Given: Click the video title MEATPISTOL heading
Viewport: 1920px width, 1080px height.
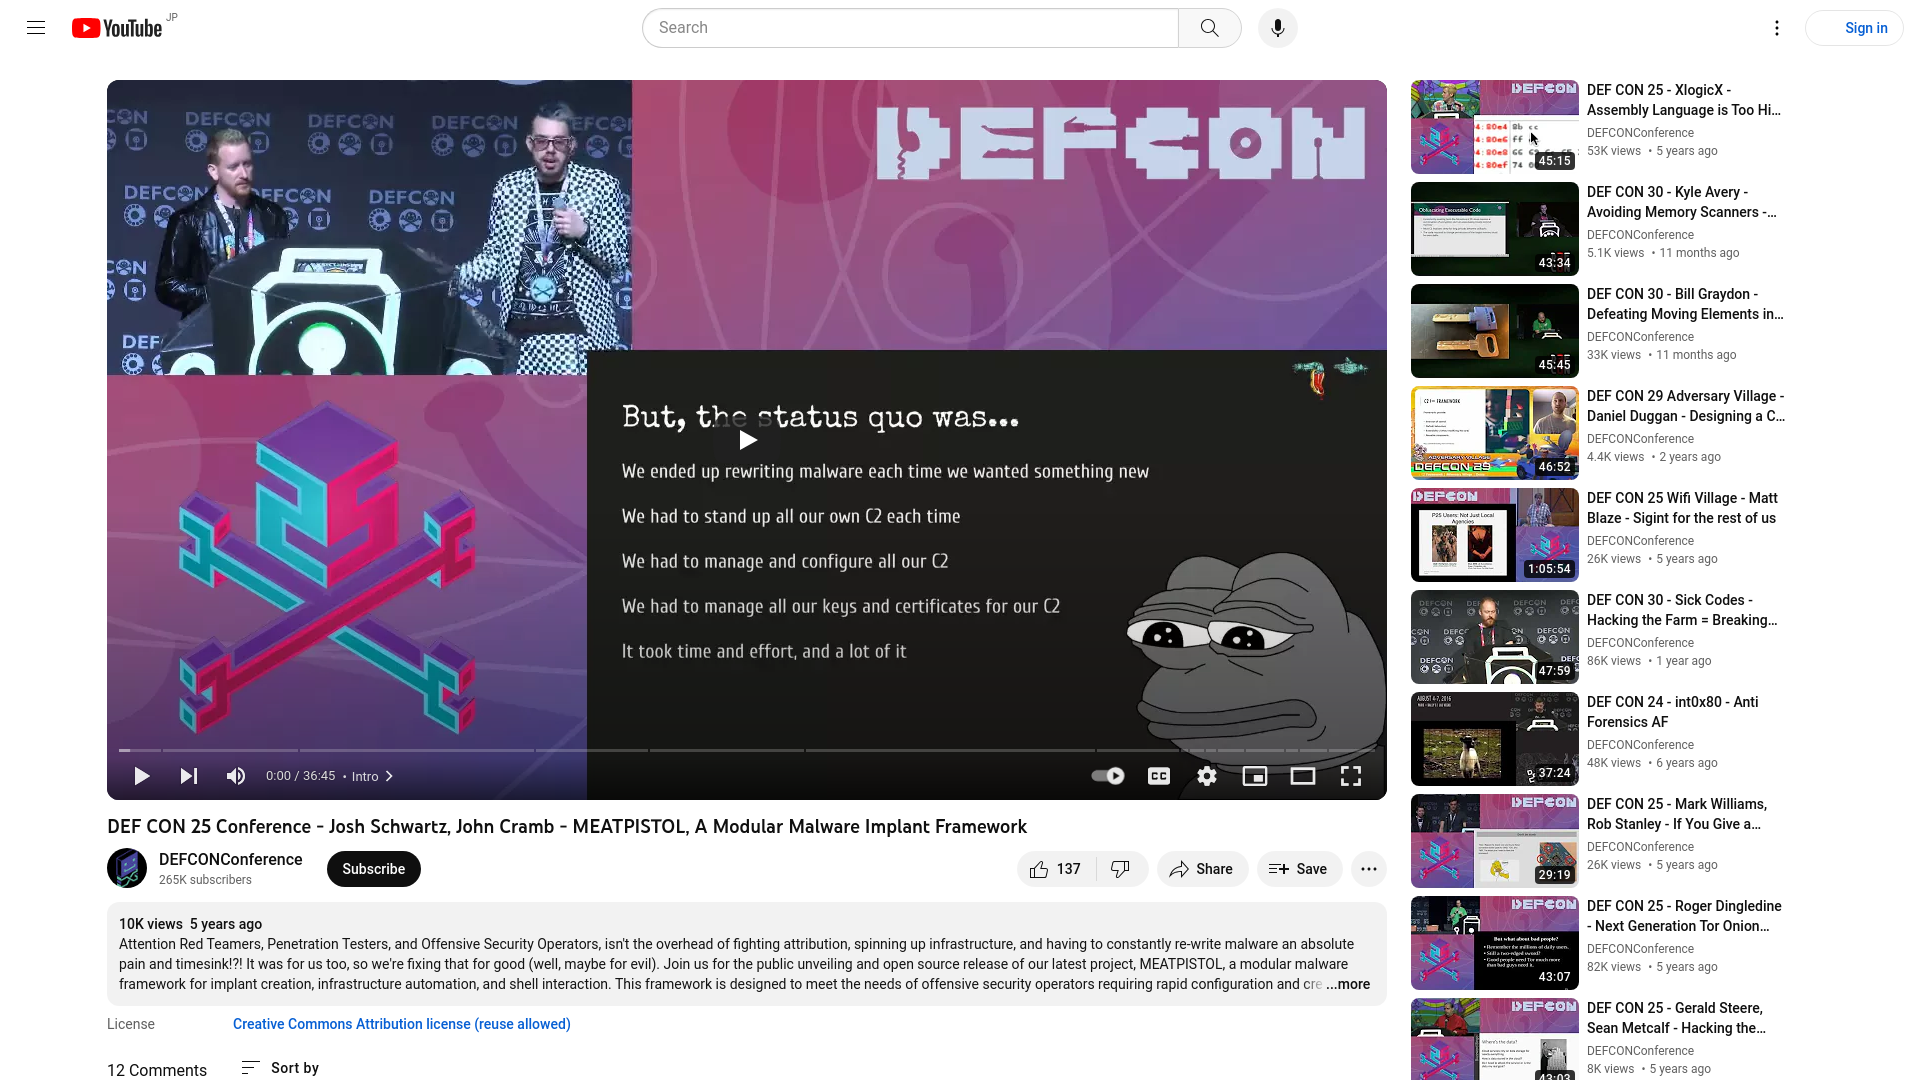Looking at the screenshot, I should (x=567, y=827).
